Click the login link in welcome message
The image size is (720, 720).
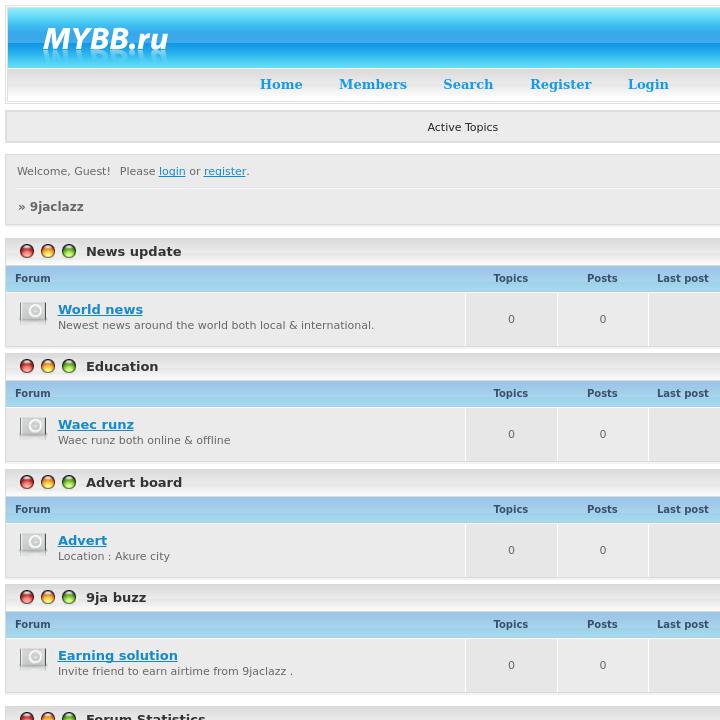[172, 172]
